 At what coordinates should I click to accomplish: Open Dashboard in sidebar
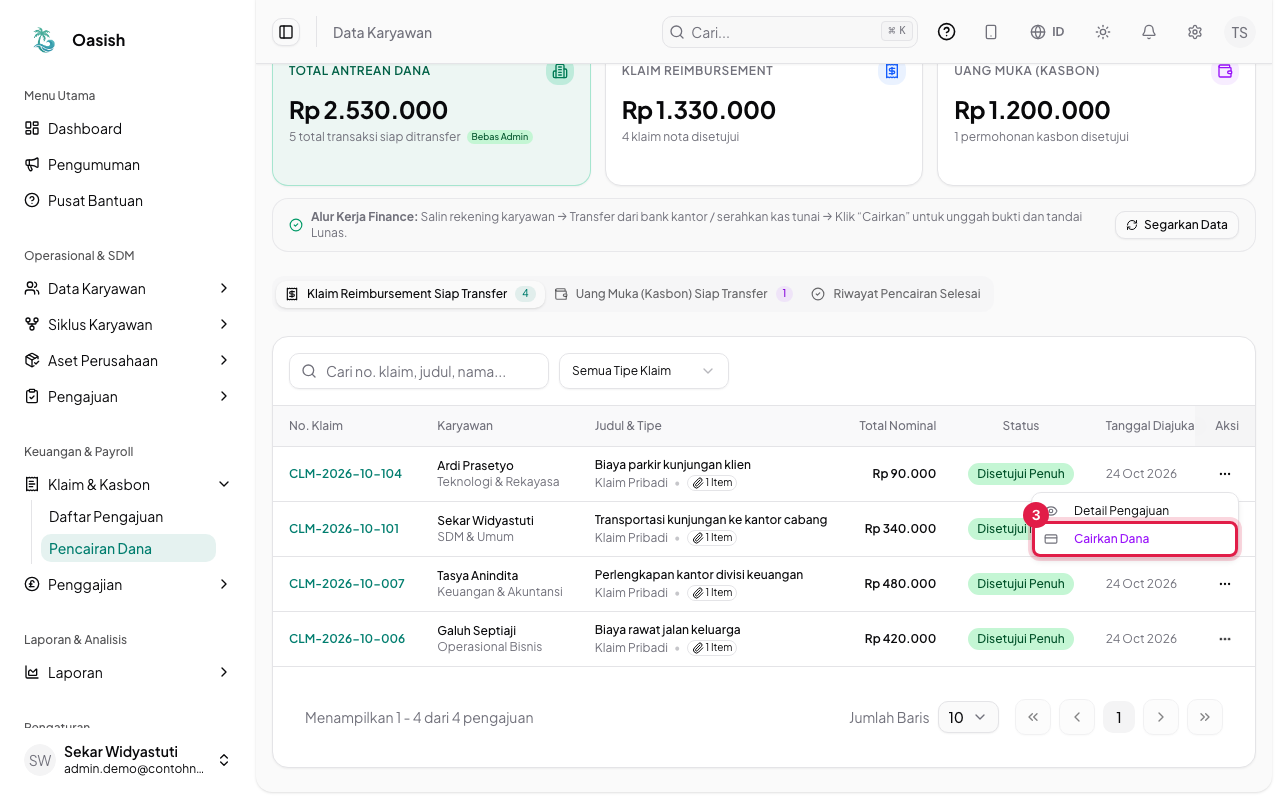click(x=128, y=128)
